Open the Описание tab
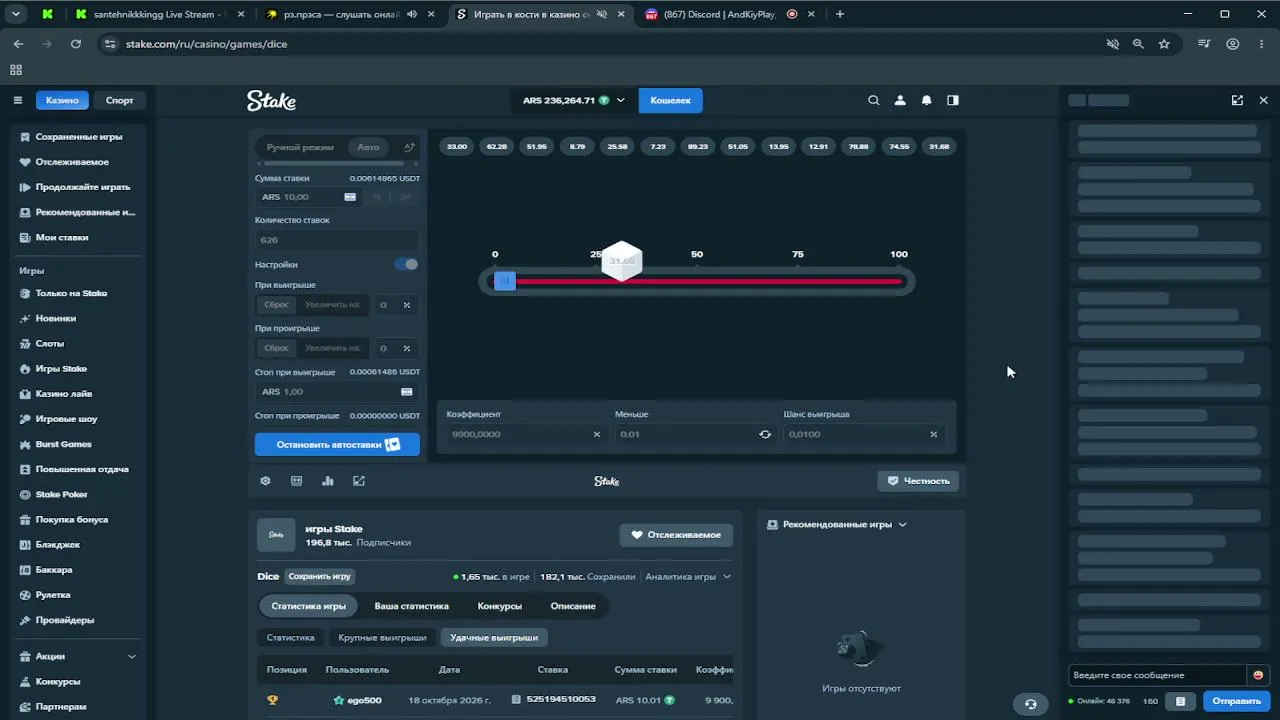Viewport: 1280px width, 720px height. [573, 606]
